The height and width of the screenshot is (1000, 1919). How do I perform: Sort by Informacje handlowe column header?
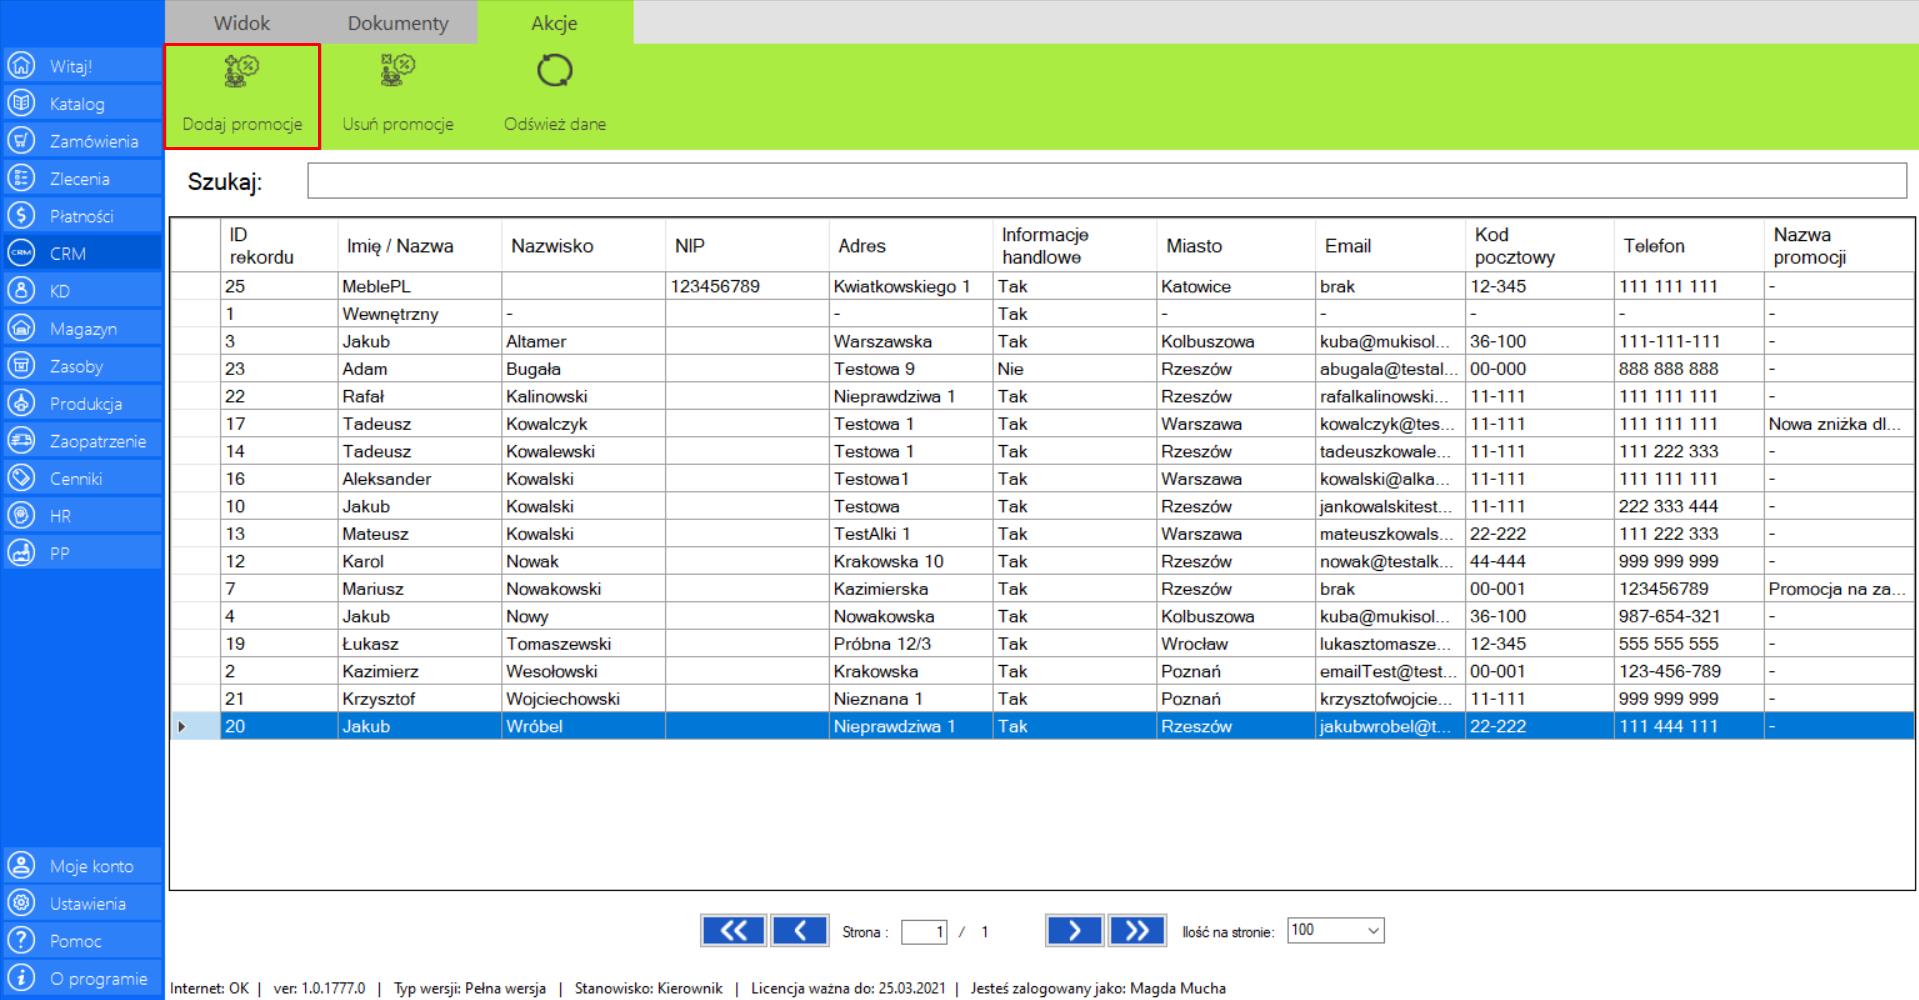click(x=1075, y=246)
